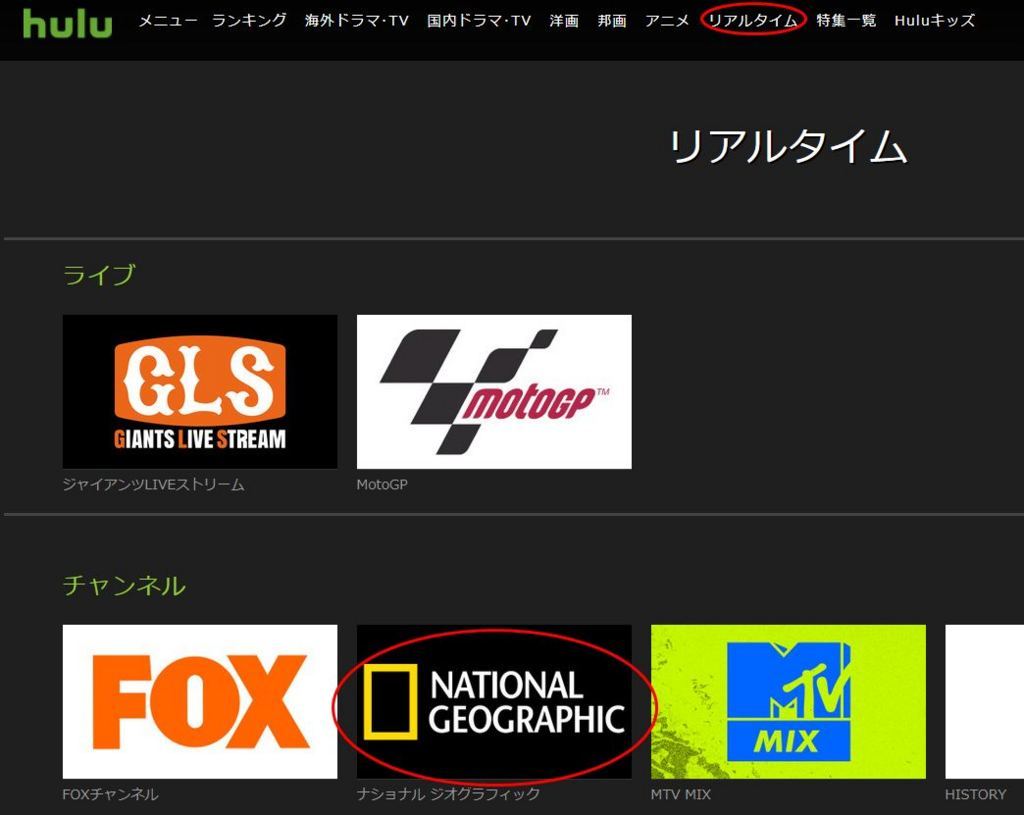
Task: Click the ライブ section heading
Action: tap(99, 275)
